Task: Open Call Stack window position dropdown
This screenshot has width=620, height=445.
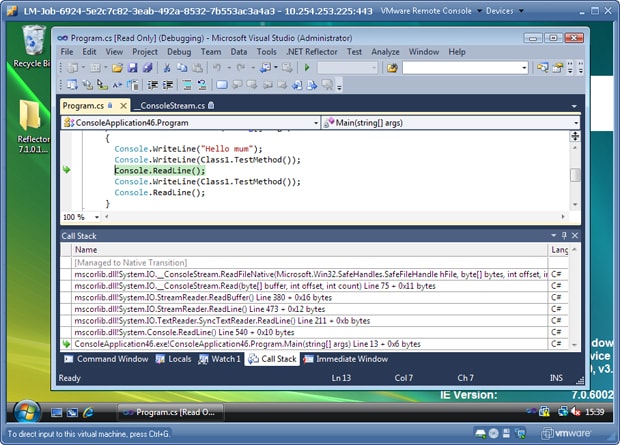Action: click(554, 236)
